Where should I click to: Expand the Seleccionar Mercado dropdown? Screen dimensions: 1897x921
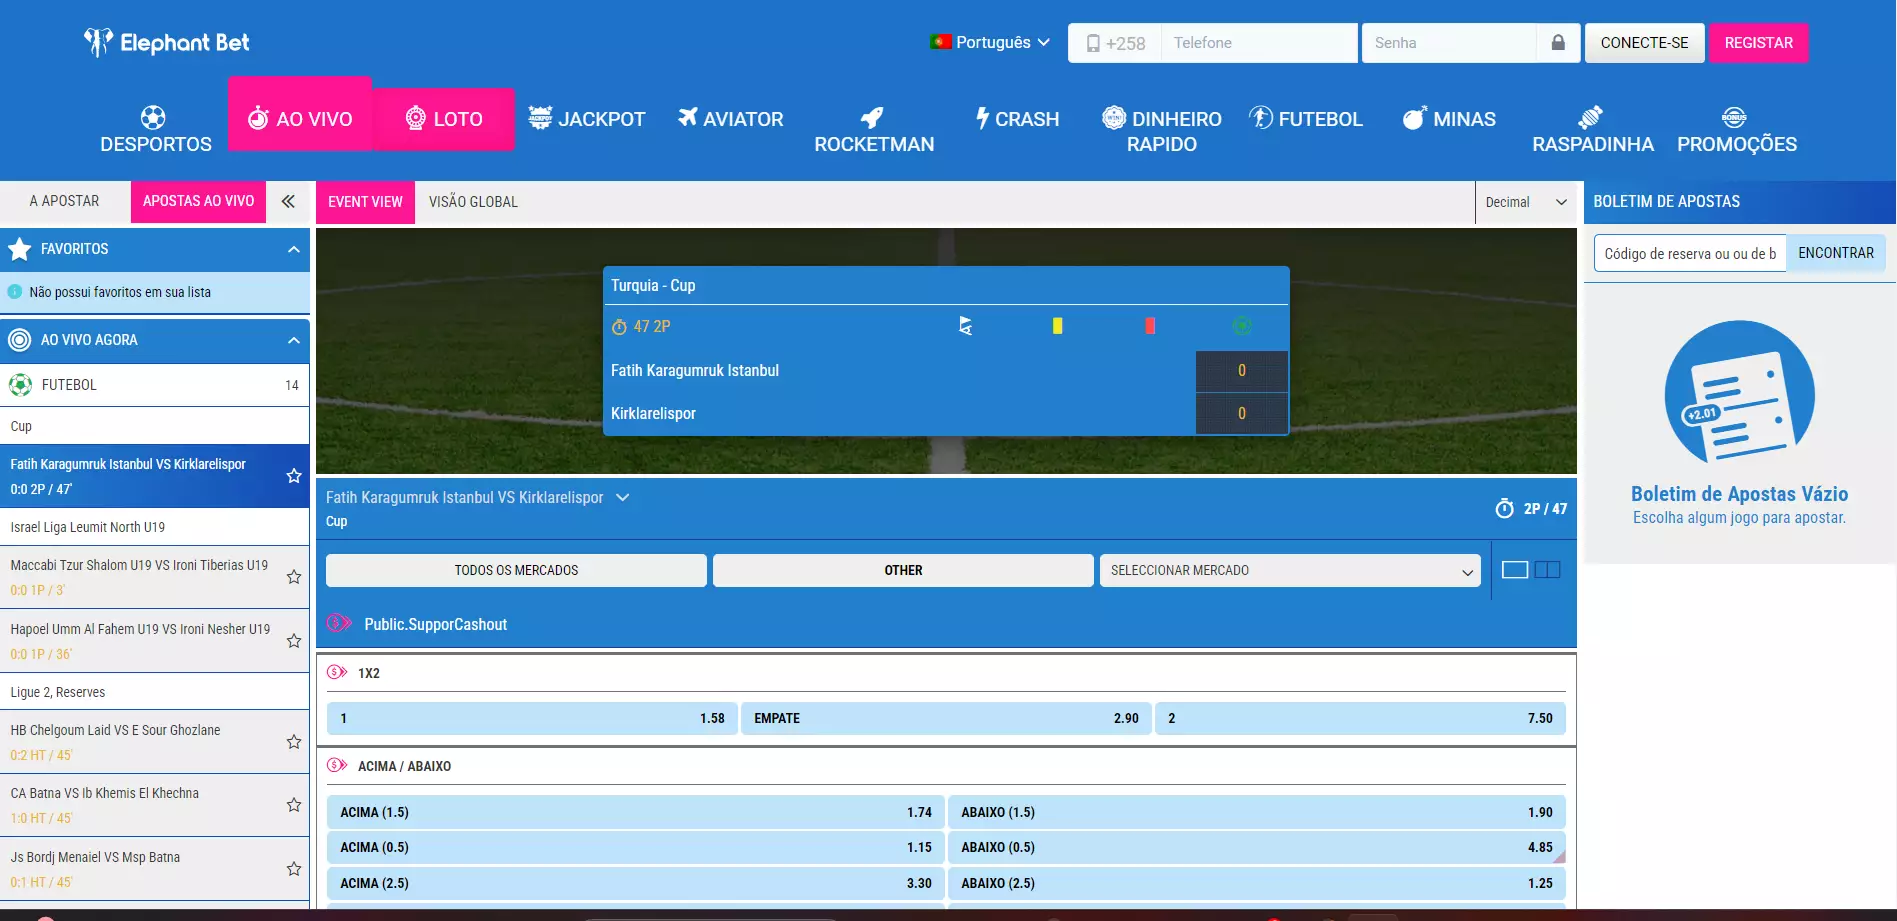pyautogui.click(x=1289, y=570)
